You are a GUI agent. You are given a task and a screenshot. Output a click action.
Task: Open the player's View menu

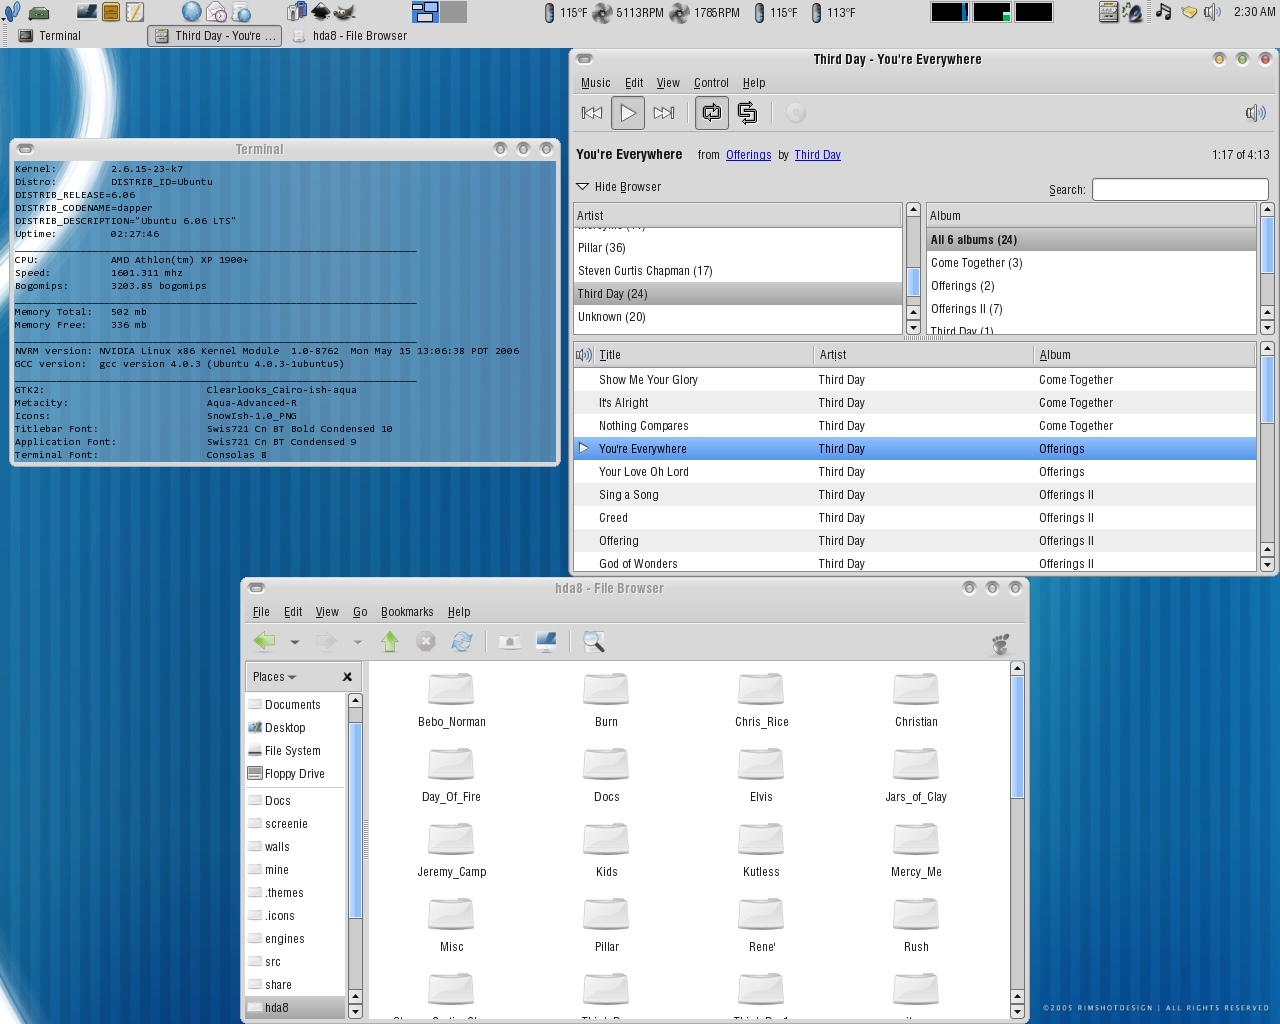click(668, 83)
